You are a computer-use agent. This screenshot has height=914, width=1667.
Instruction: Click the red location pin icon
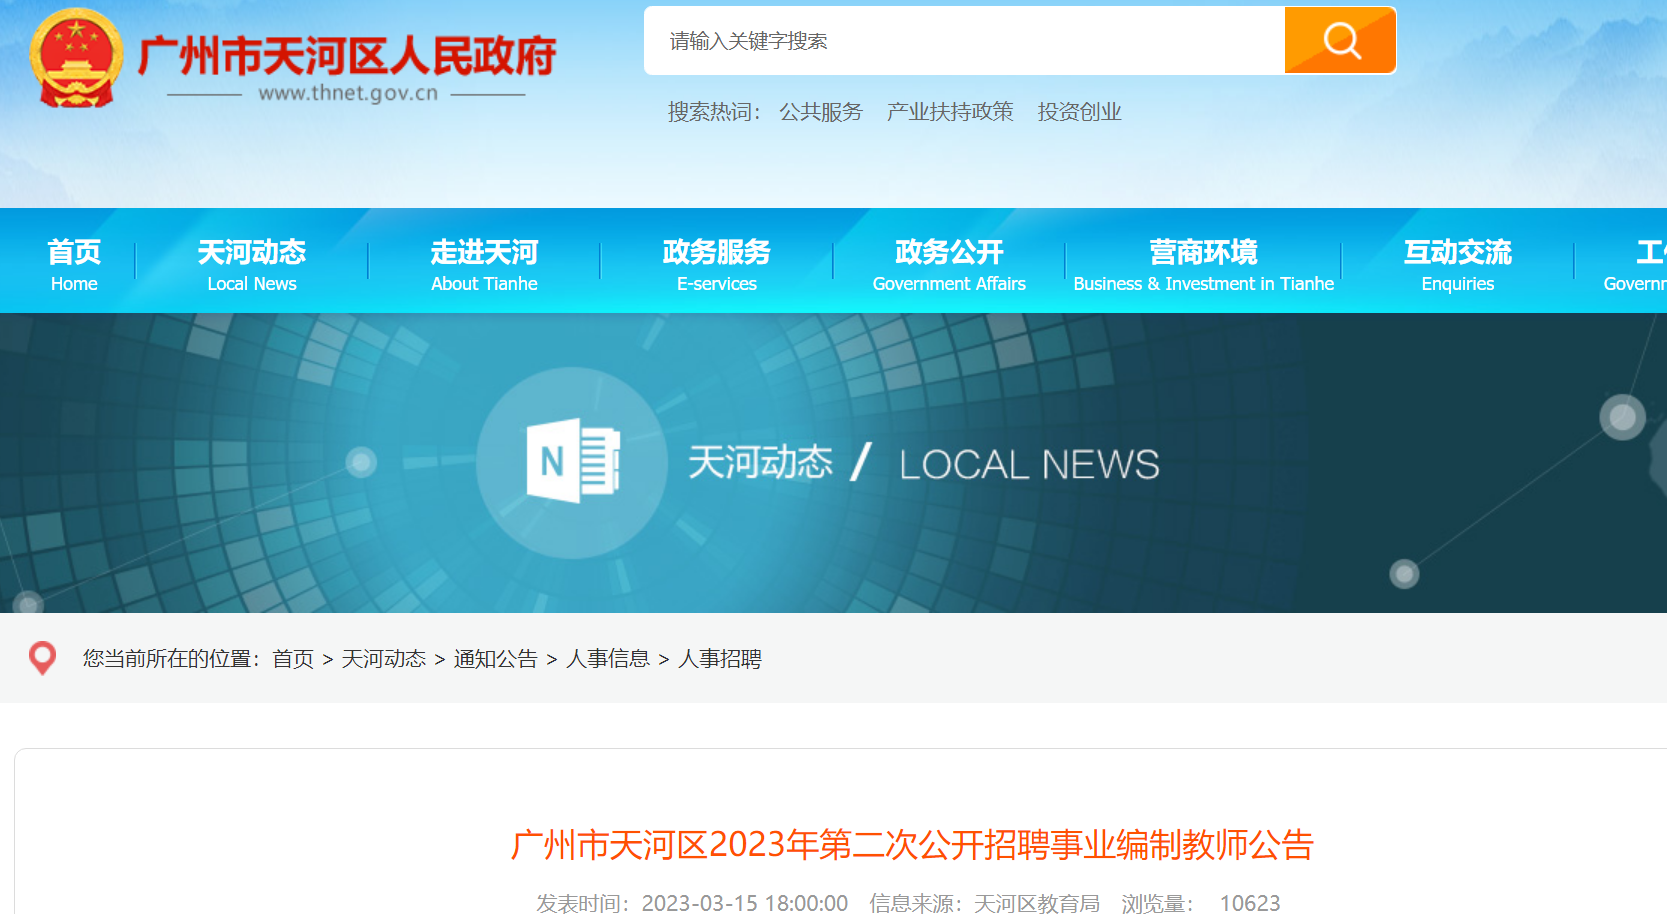click(x=42, y=658)
